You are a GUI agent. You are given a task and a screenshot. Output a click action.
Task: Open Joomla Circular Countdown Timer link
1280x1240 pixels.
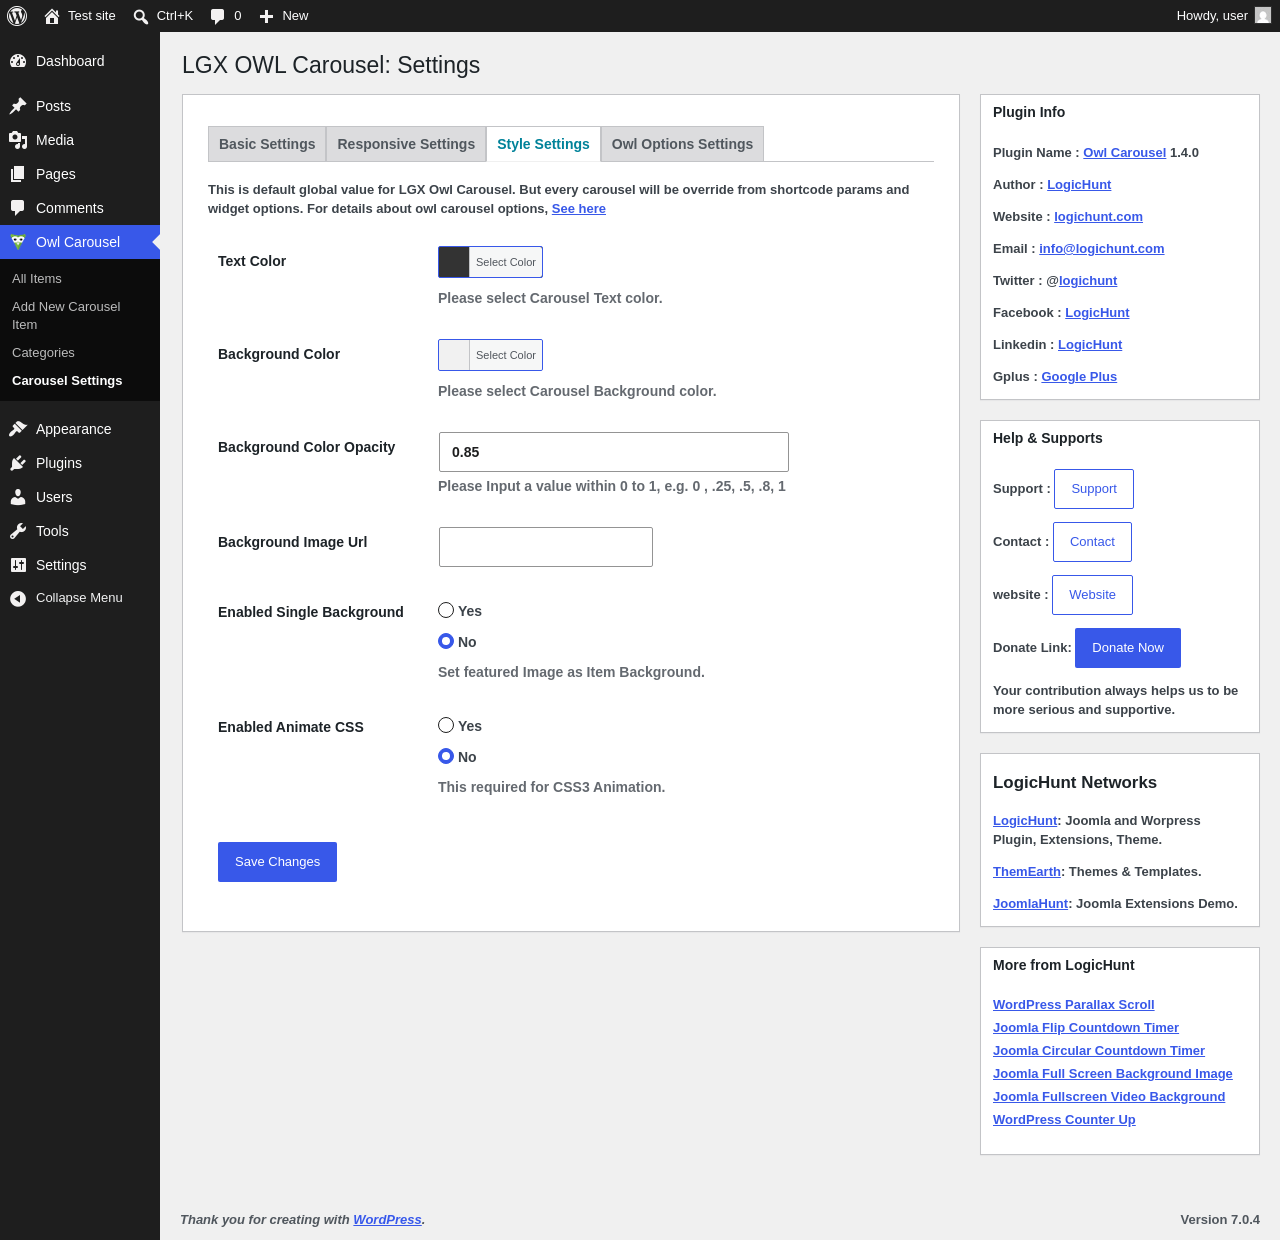pos(1099,1051)
